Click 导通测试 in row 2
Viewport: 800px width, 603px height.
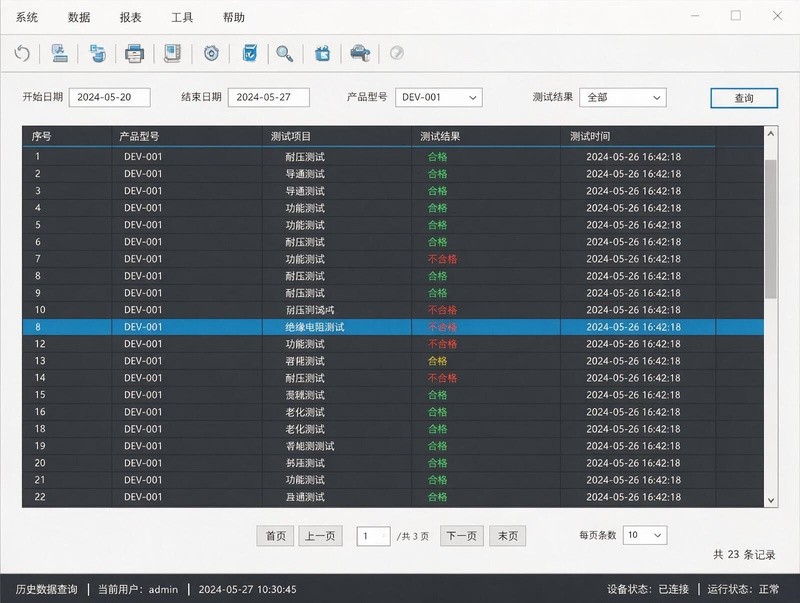coord(305,174)
